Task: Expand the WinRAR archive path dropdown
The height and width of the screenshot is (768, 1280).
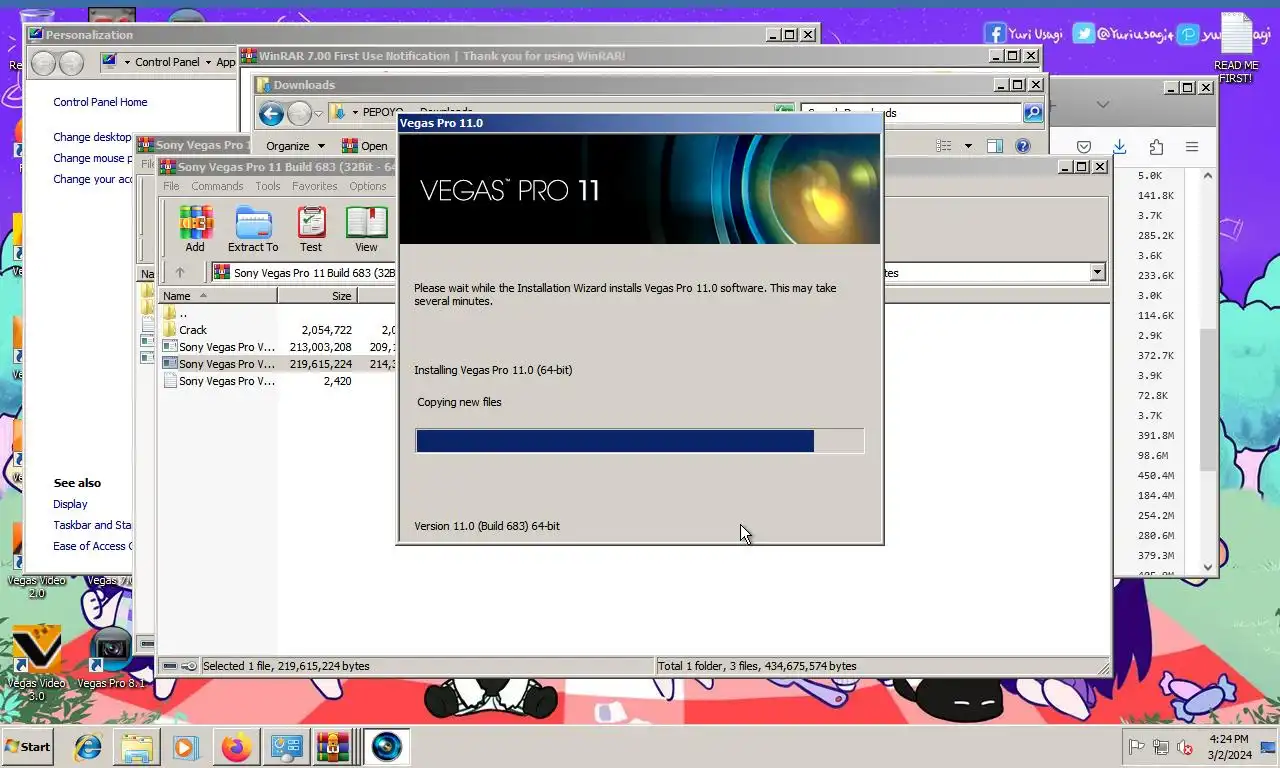Action: pos(1097,272)
